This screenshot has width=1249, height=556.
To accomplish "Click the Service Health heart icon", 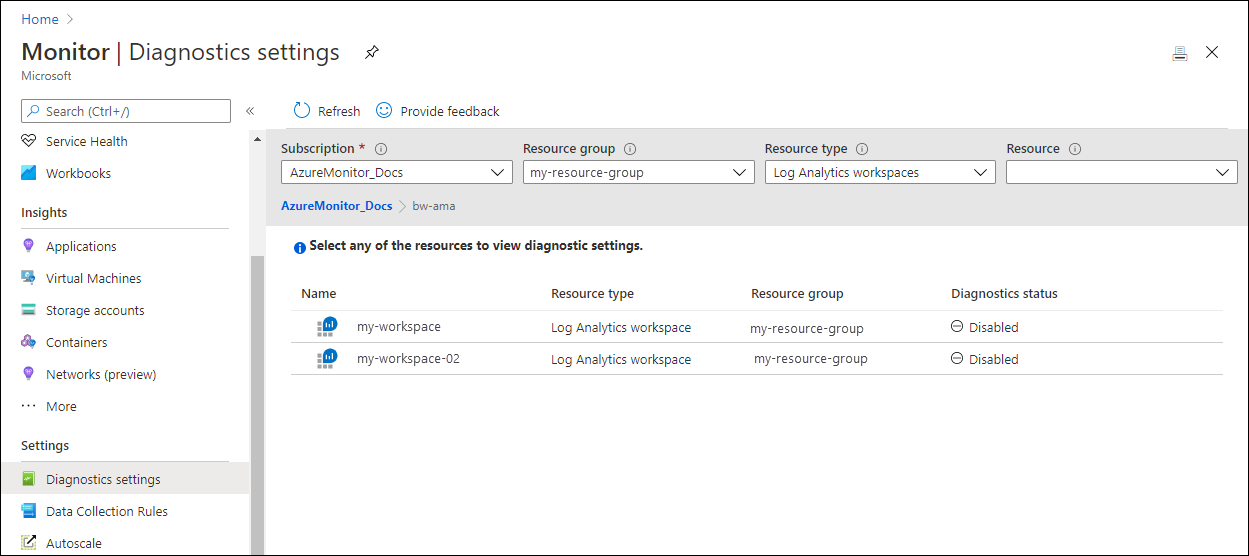I will 28,141.
